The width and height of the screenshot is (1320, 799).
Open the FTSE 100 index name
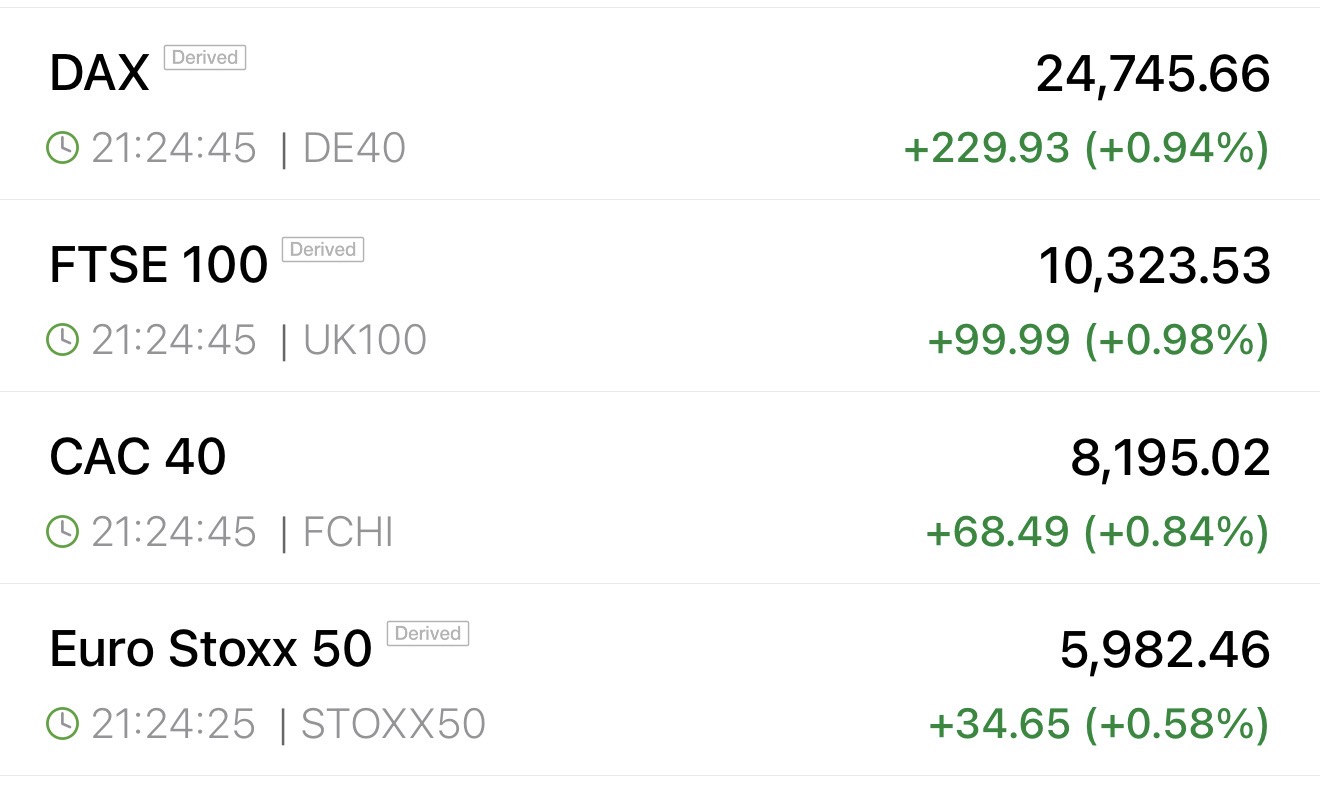click(x=159, y=266)
